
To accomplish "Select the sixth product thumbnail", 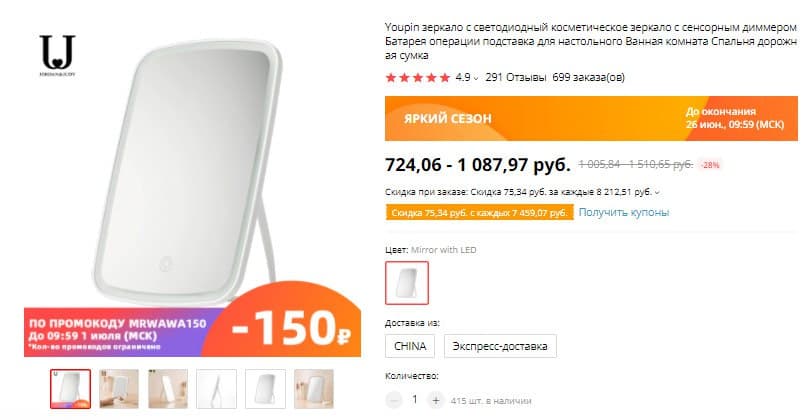I will coord(314,389).
